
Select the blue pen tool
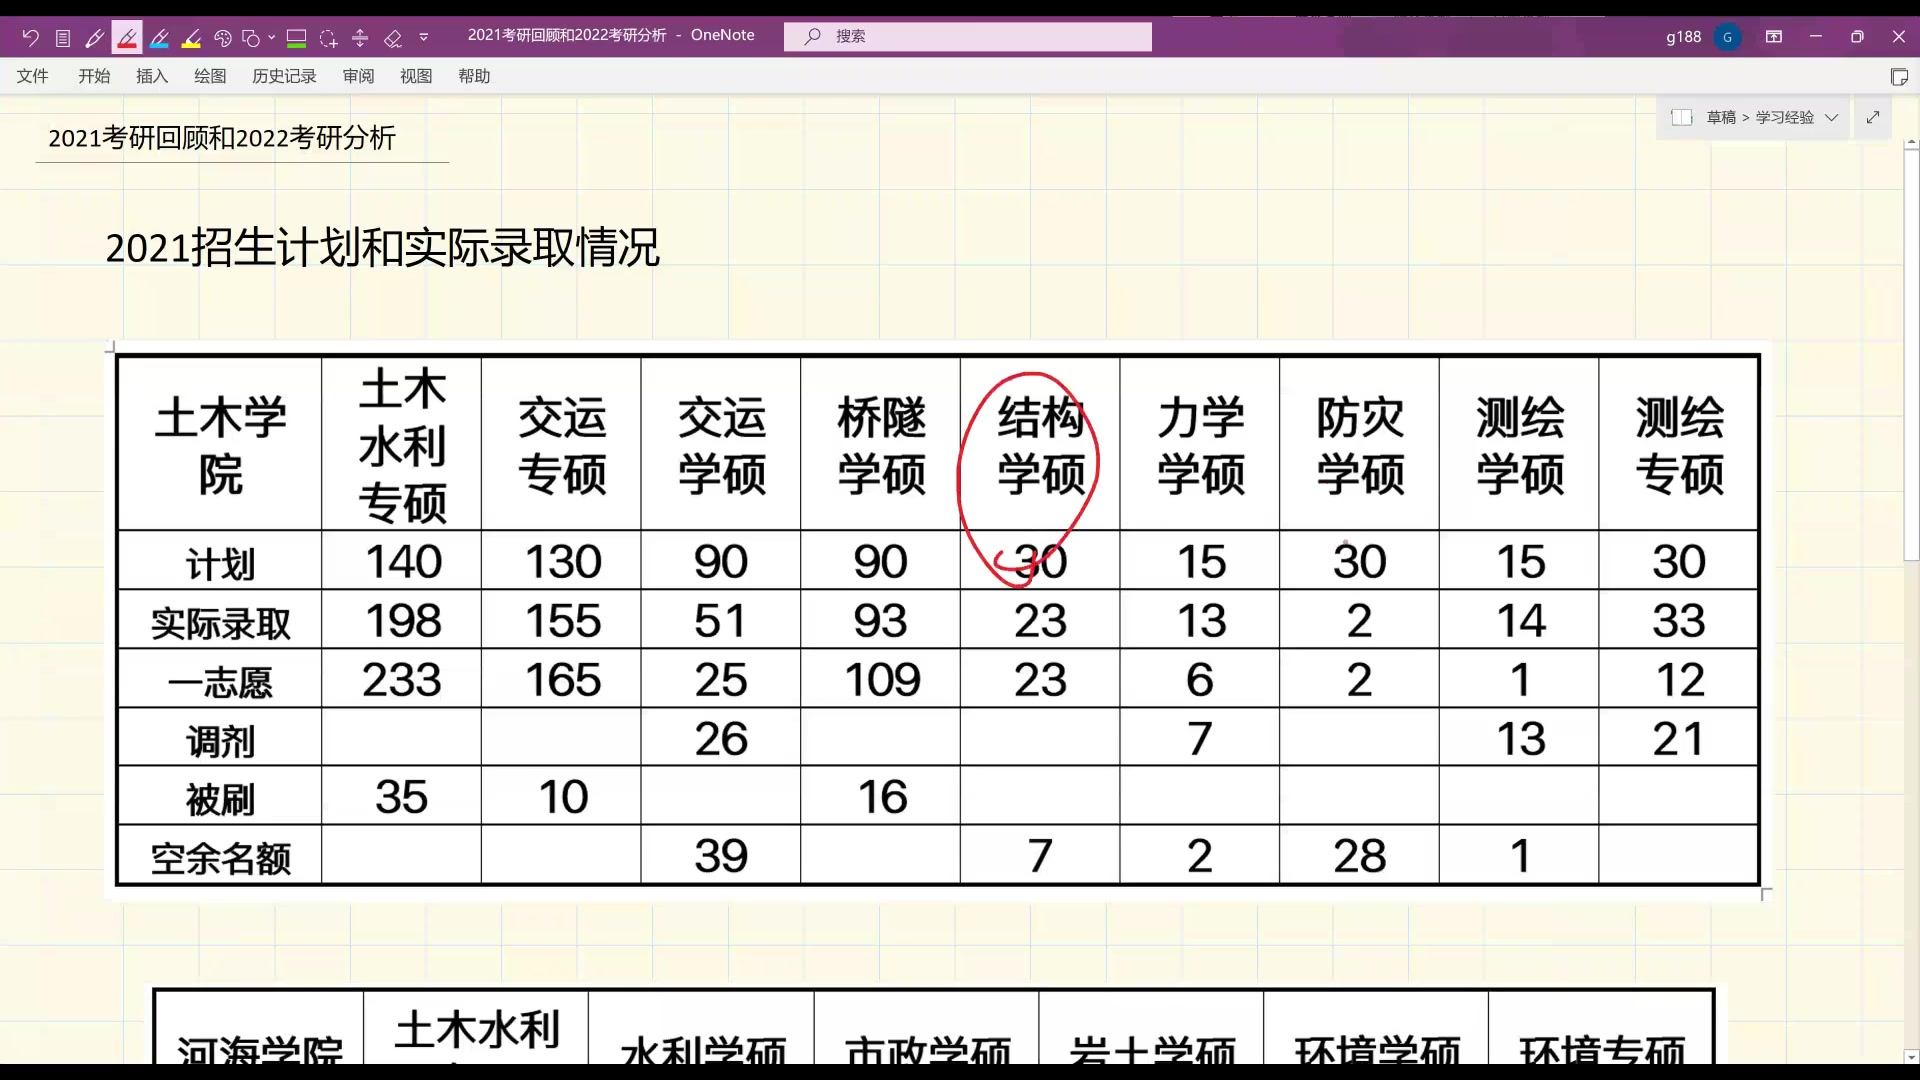[159, 37]
